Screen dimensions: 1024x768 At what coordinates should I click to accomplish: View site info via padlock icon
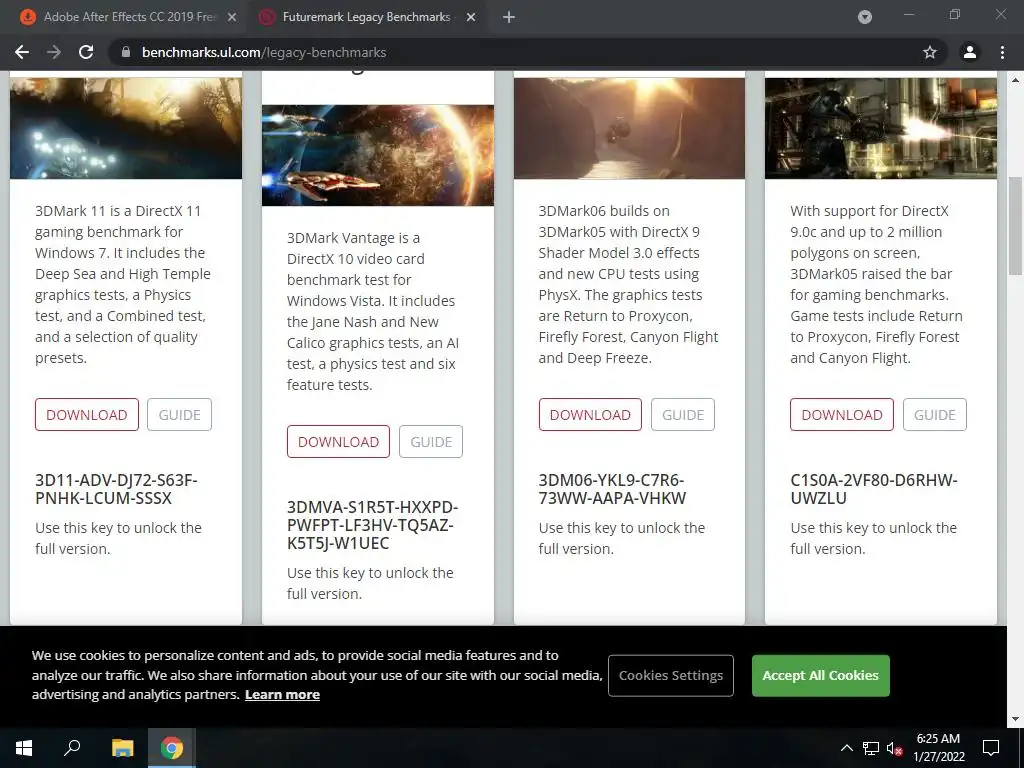click(x=125, y=52)
